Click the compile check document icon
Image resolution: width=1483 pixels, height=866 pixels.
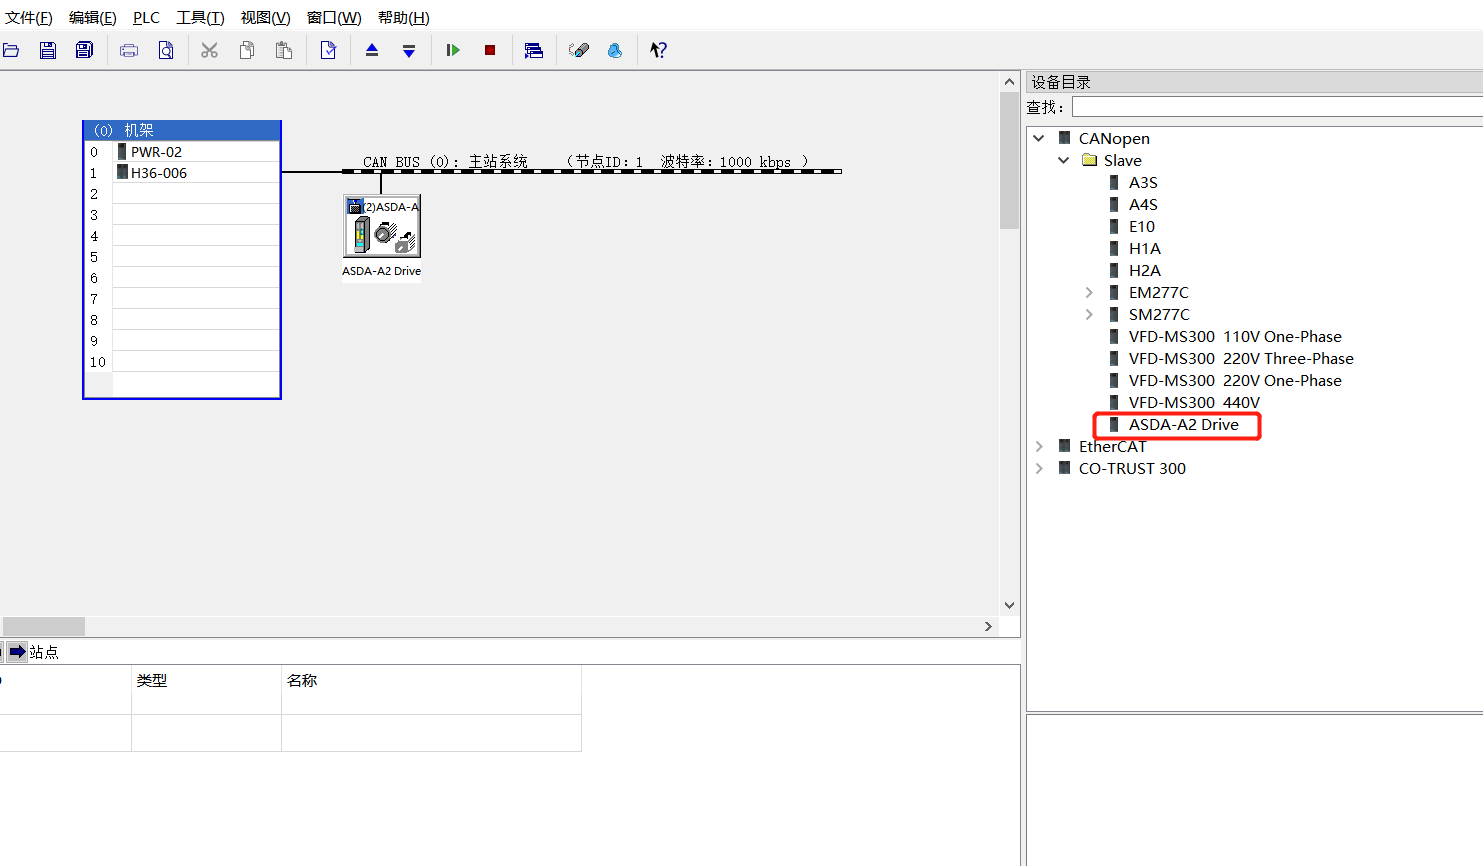(328, 50)
